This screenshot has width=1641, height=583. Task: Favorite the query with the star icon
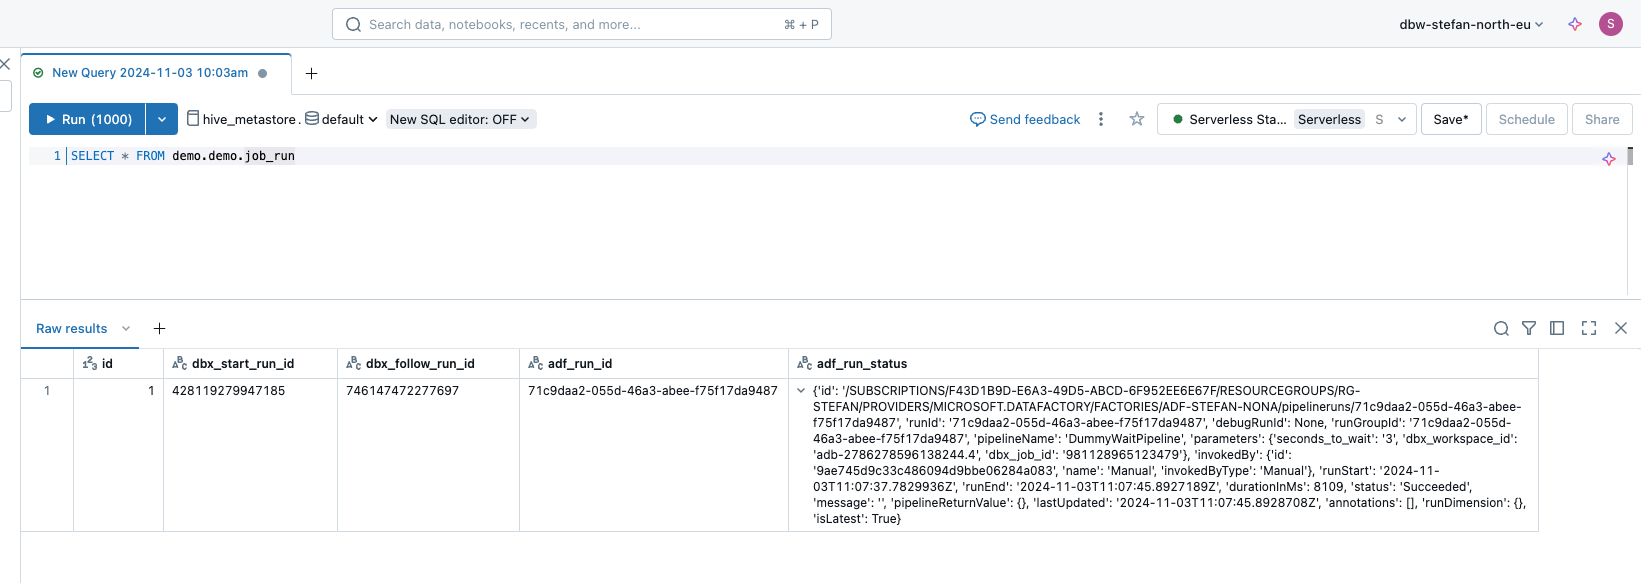1137,119
